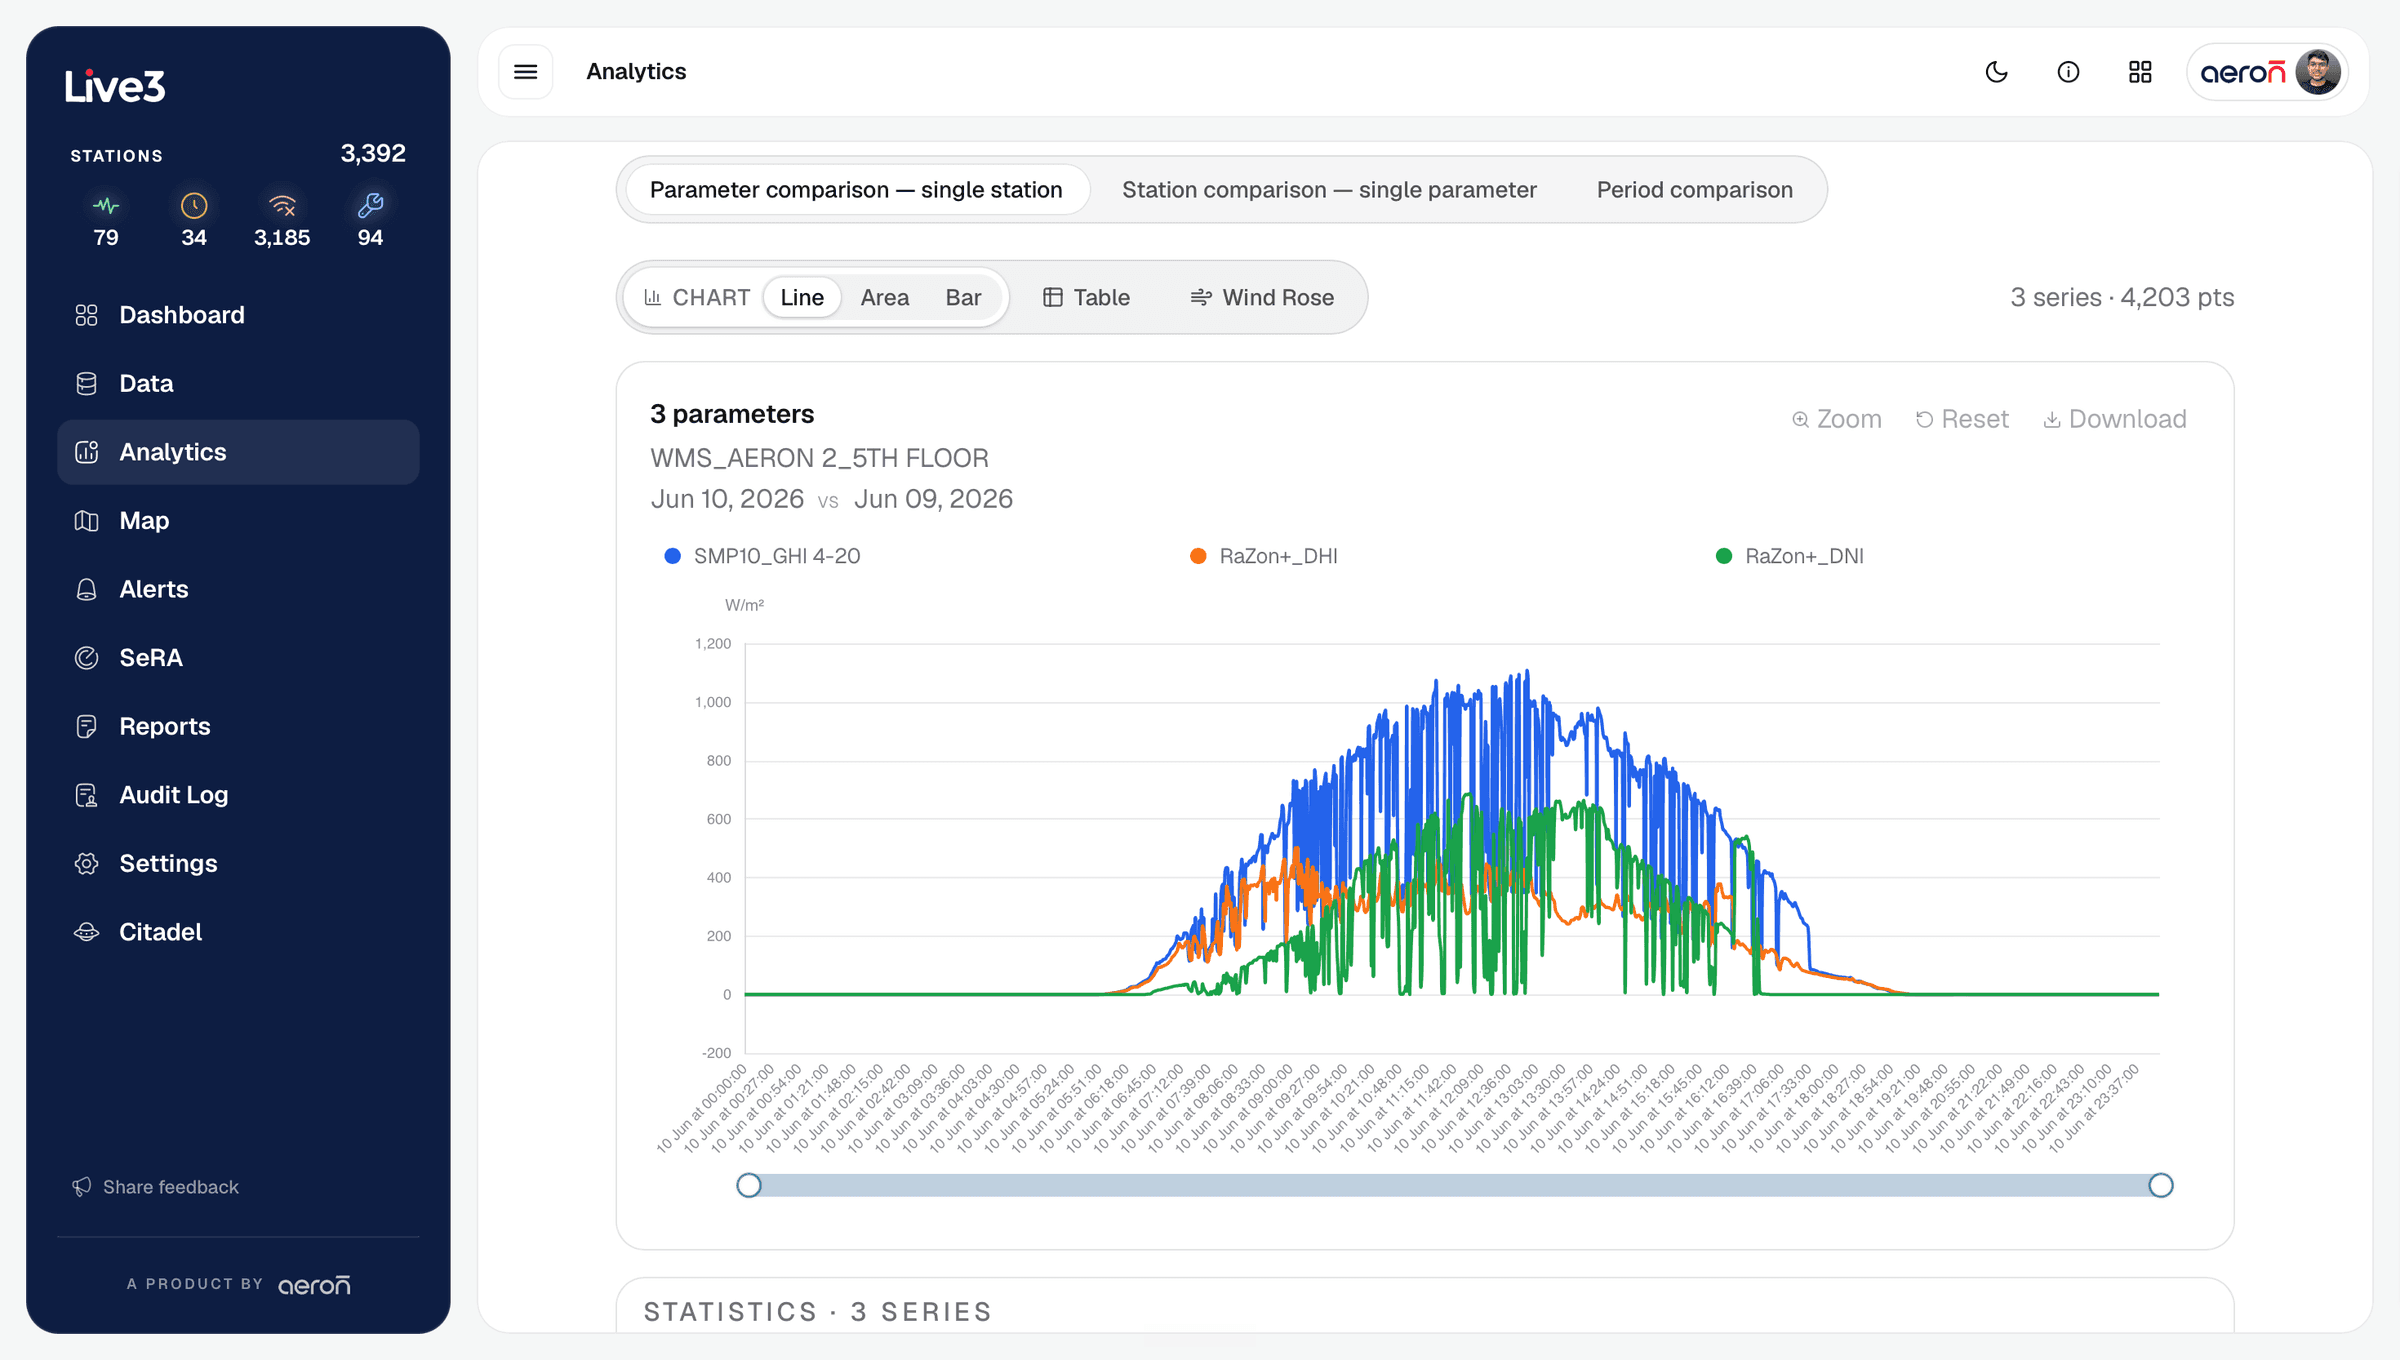The width and height of the screenshot is (2400, 1360).
Task: Click the Live3 logo
Action: tap(115, 86)
